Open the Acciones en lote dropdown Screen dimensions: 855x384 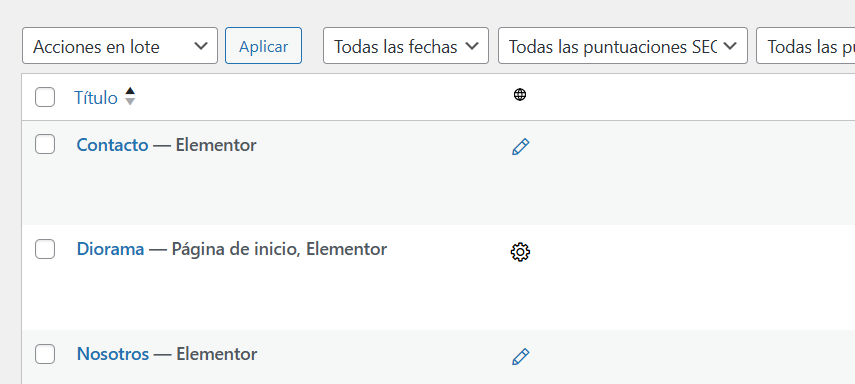click(x=120, y=46)
